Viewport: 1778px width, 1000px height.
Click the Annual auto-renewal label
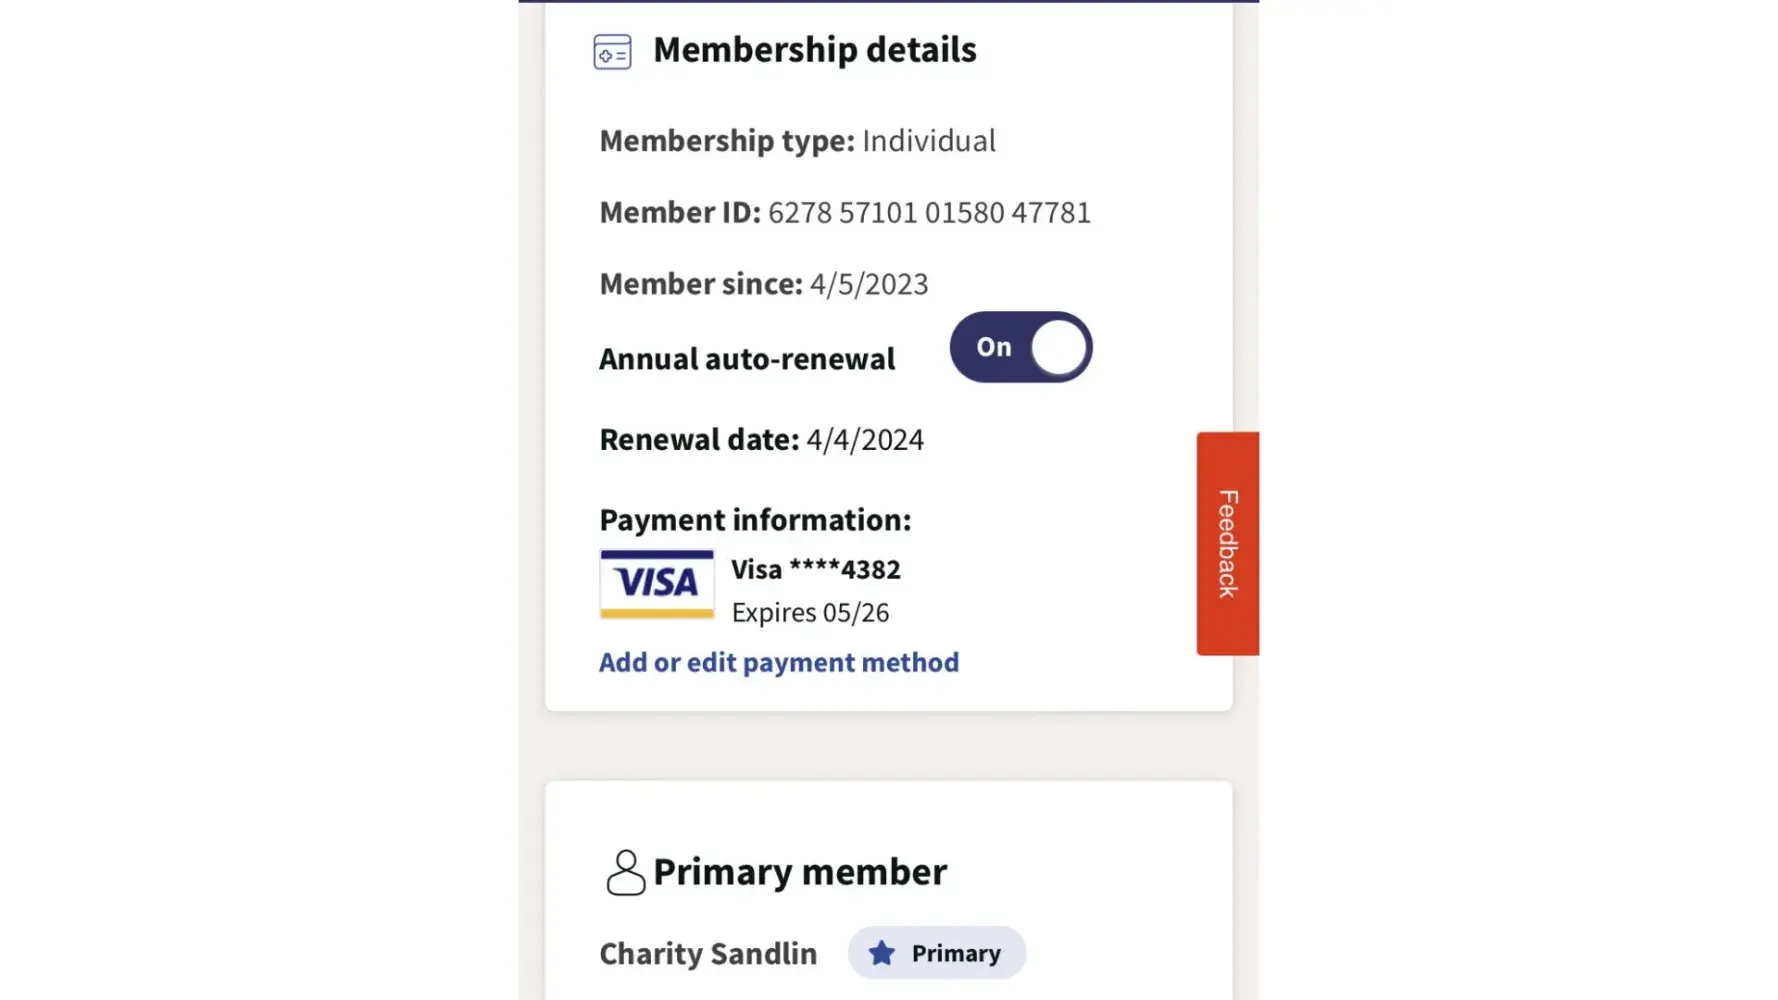click(x=747, y=359)
